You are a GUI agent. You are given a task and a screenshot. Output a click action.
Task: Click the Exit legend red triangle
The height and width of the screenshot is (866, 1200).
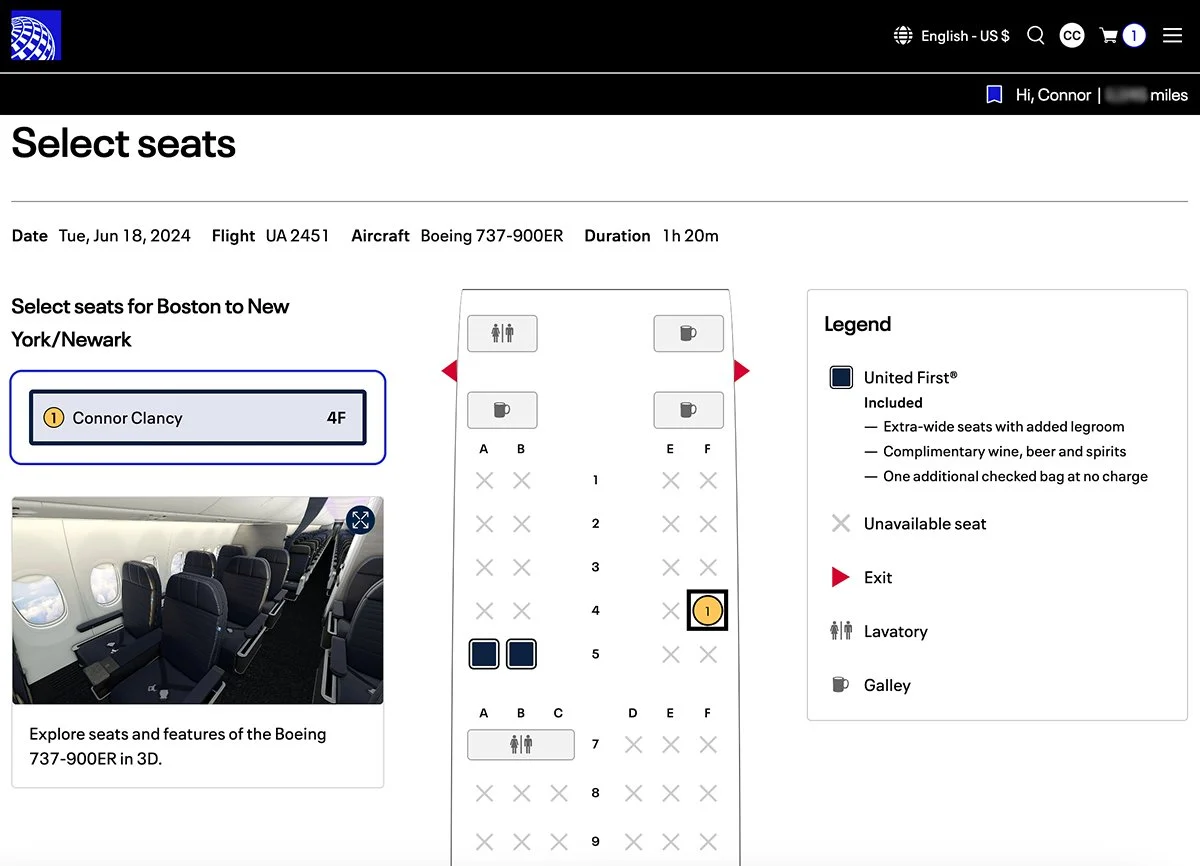841,577
